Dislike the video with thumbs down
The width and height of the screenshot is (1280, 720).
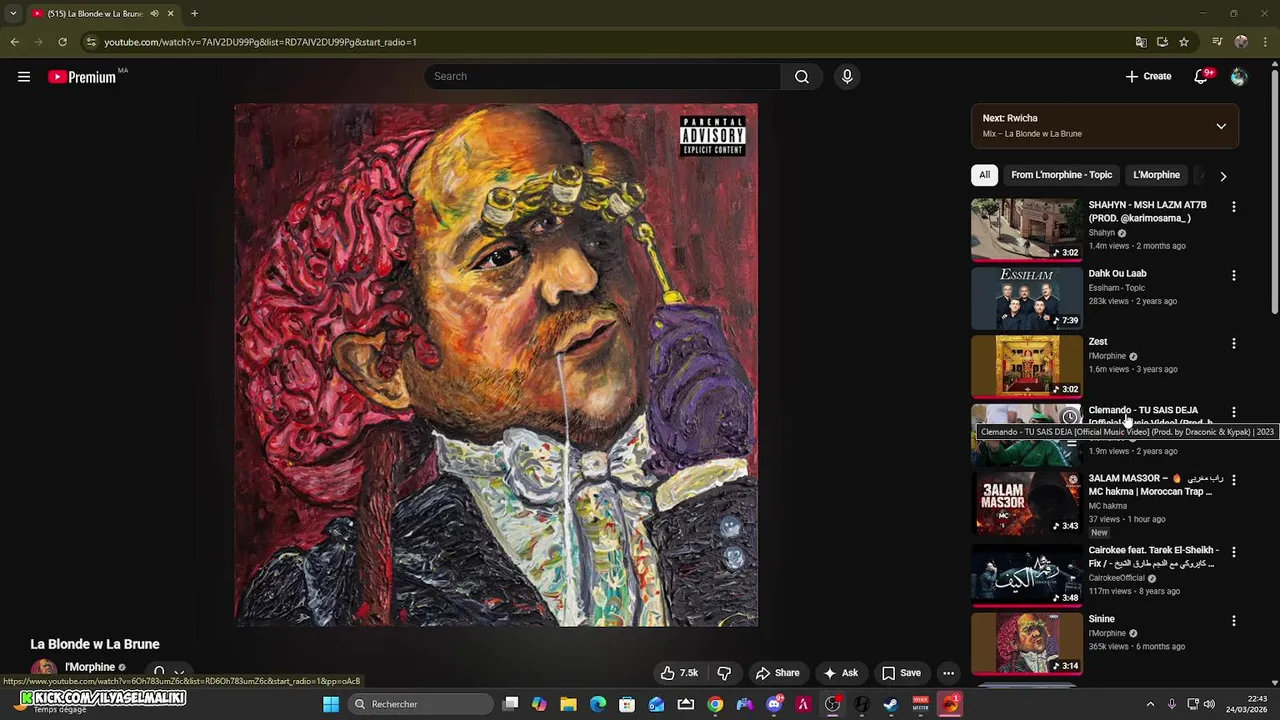[x=725, y=673]
